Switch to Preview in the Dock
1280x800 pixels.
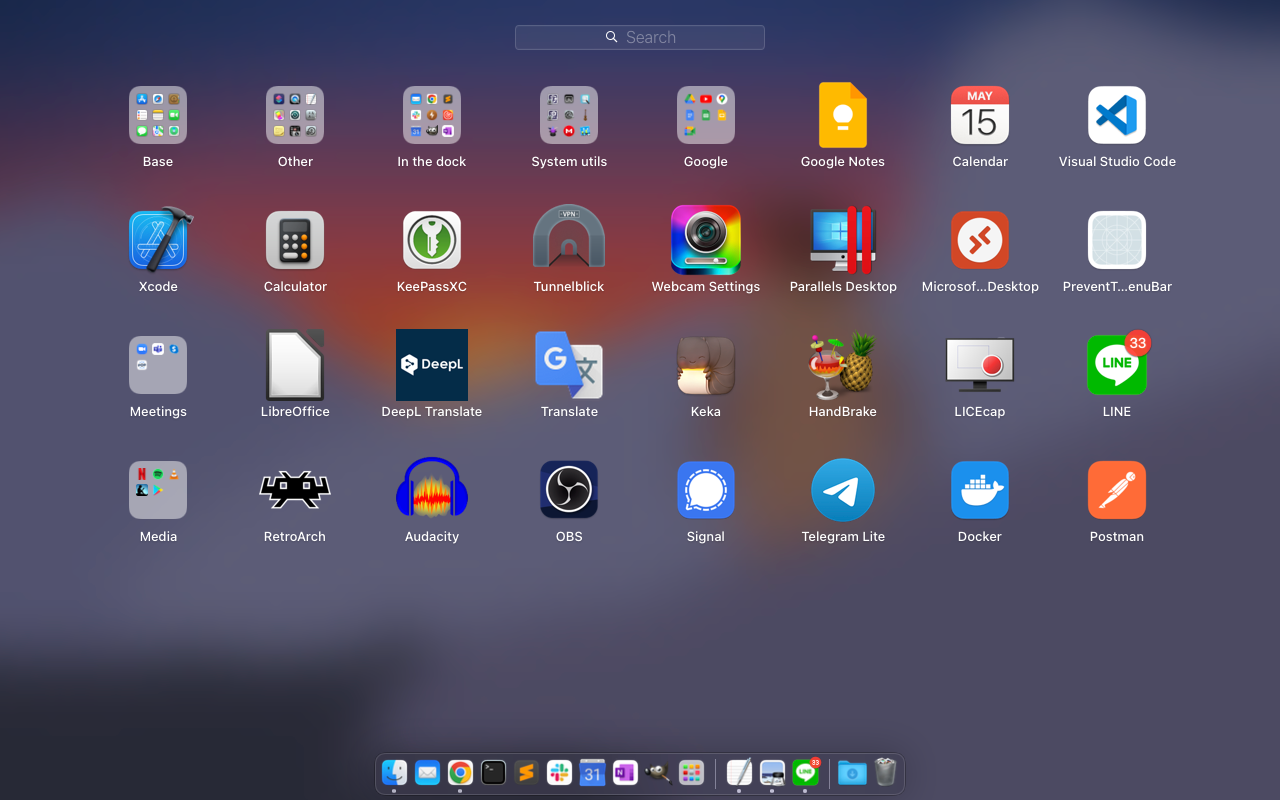pyautogui.click(x=772, y=772)
